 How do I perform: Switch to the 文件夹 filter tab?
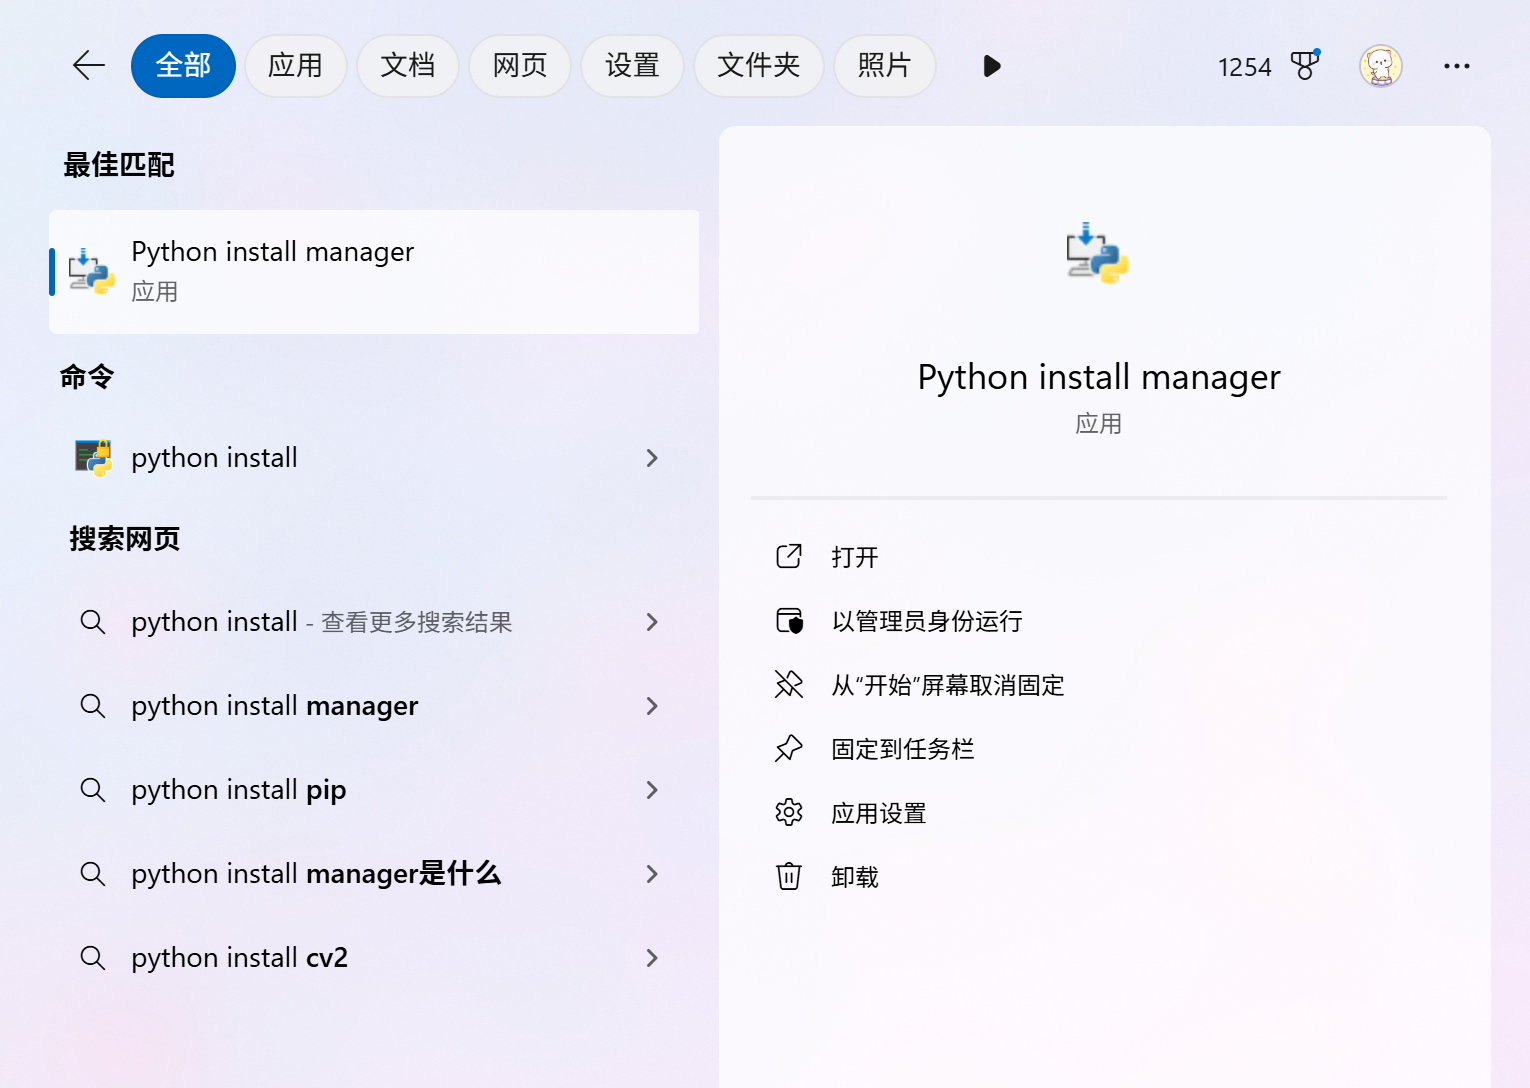click(759, 66)
